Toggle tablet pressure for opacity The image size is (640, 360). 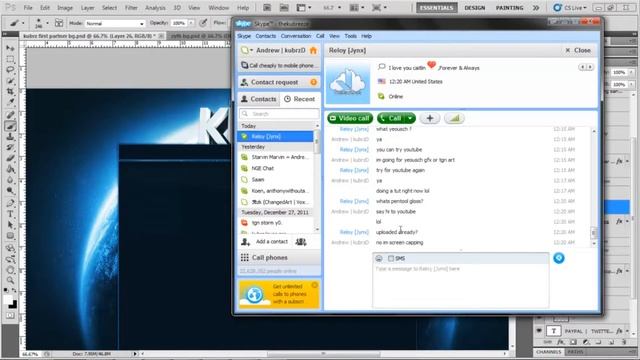tap(203, 23)
